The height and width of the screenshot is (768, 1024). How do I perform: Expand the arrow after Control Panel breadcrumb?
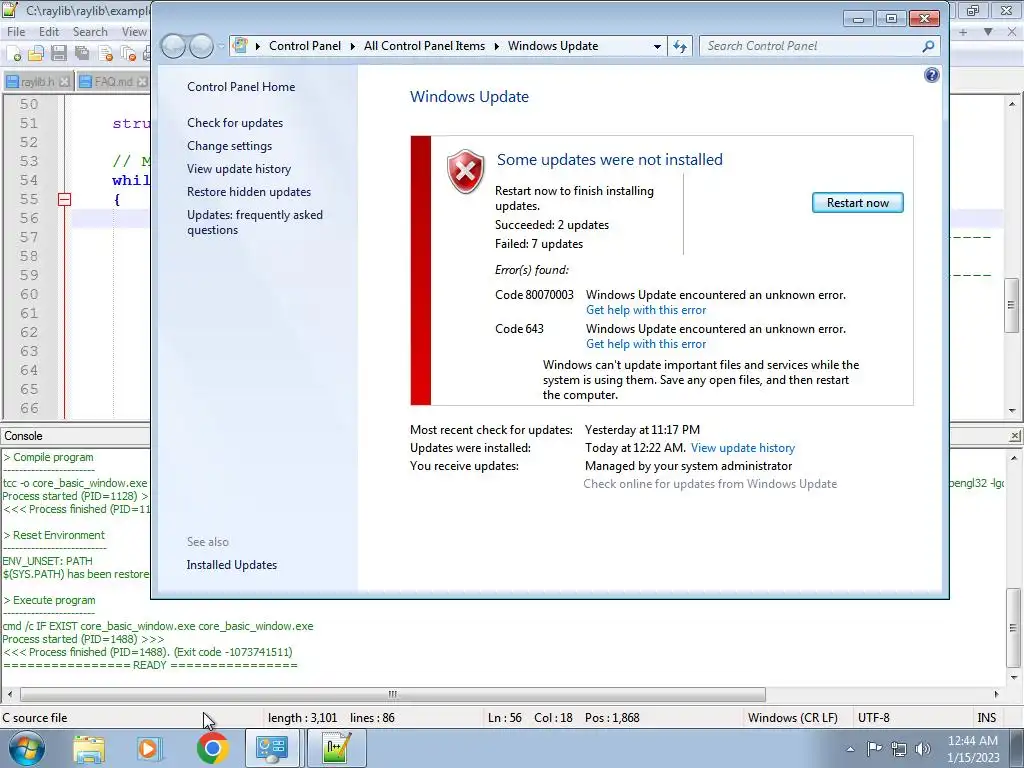pos(353,46)
